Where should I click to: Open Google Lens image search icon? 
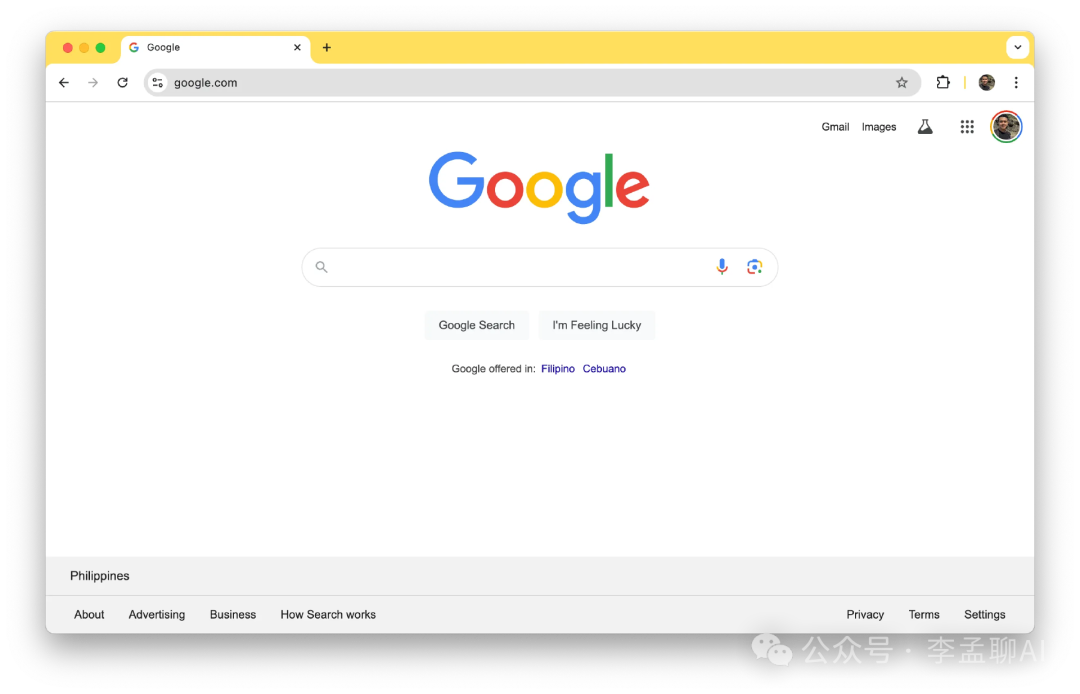(x=754, y=266)
